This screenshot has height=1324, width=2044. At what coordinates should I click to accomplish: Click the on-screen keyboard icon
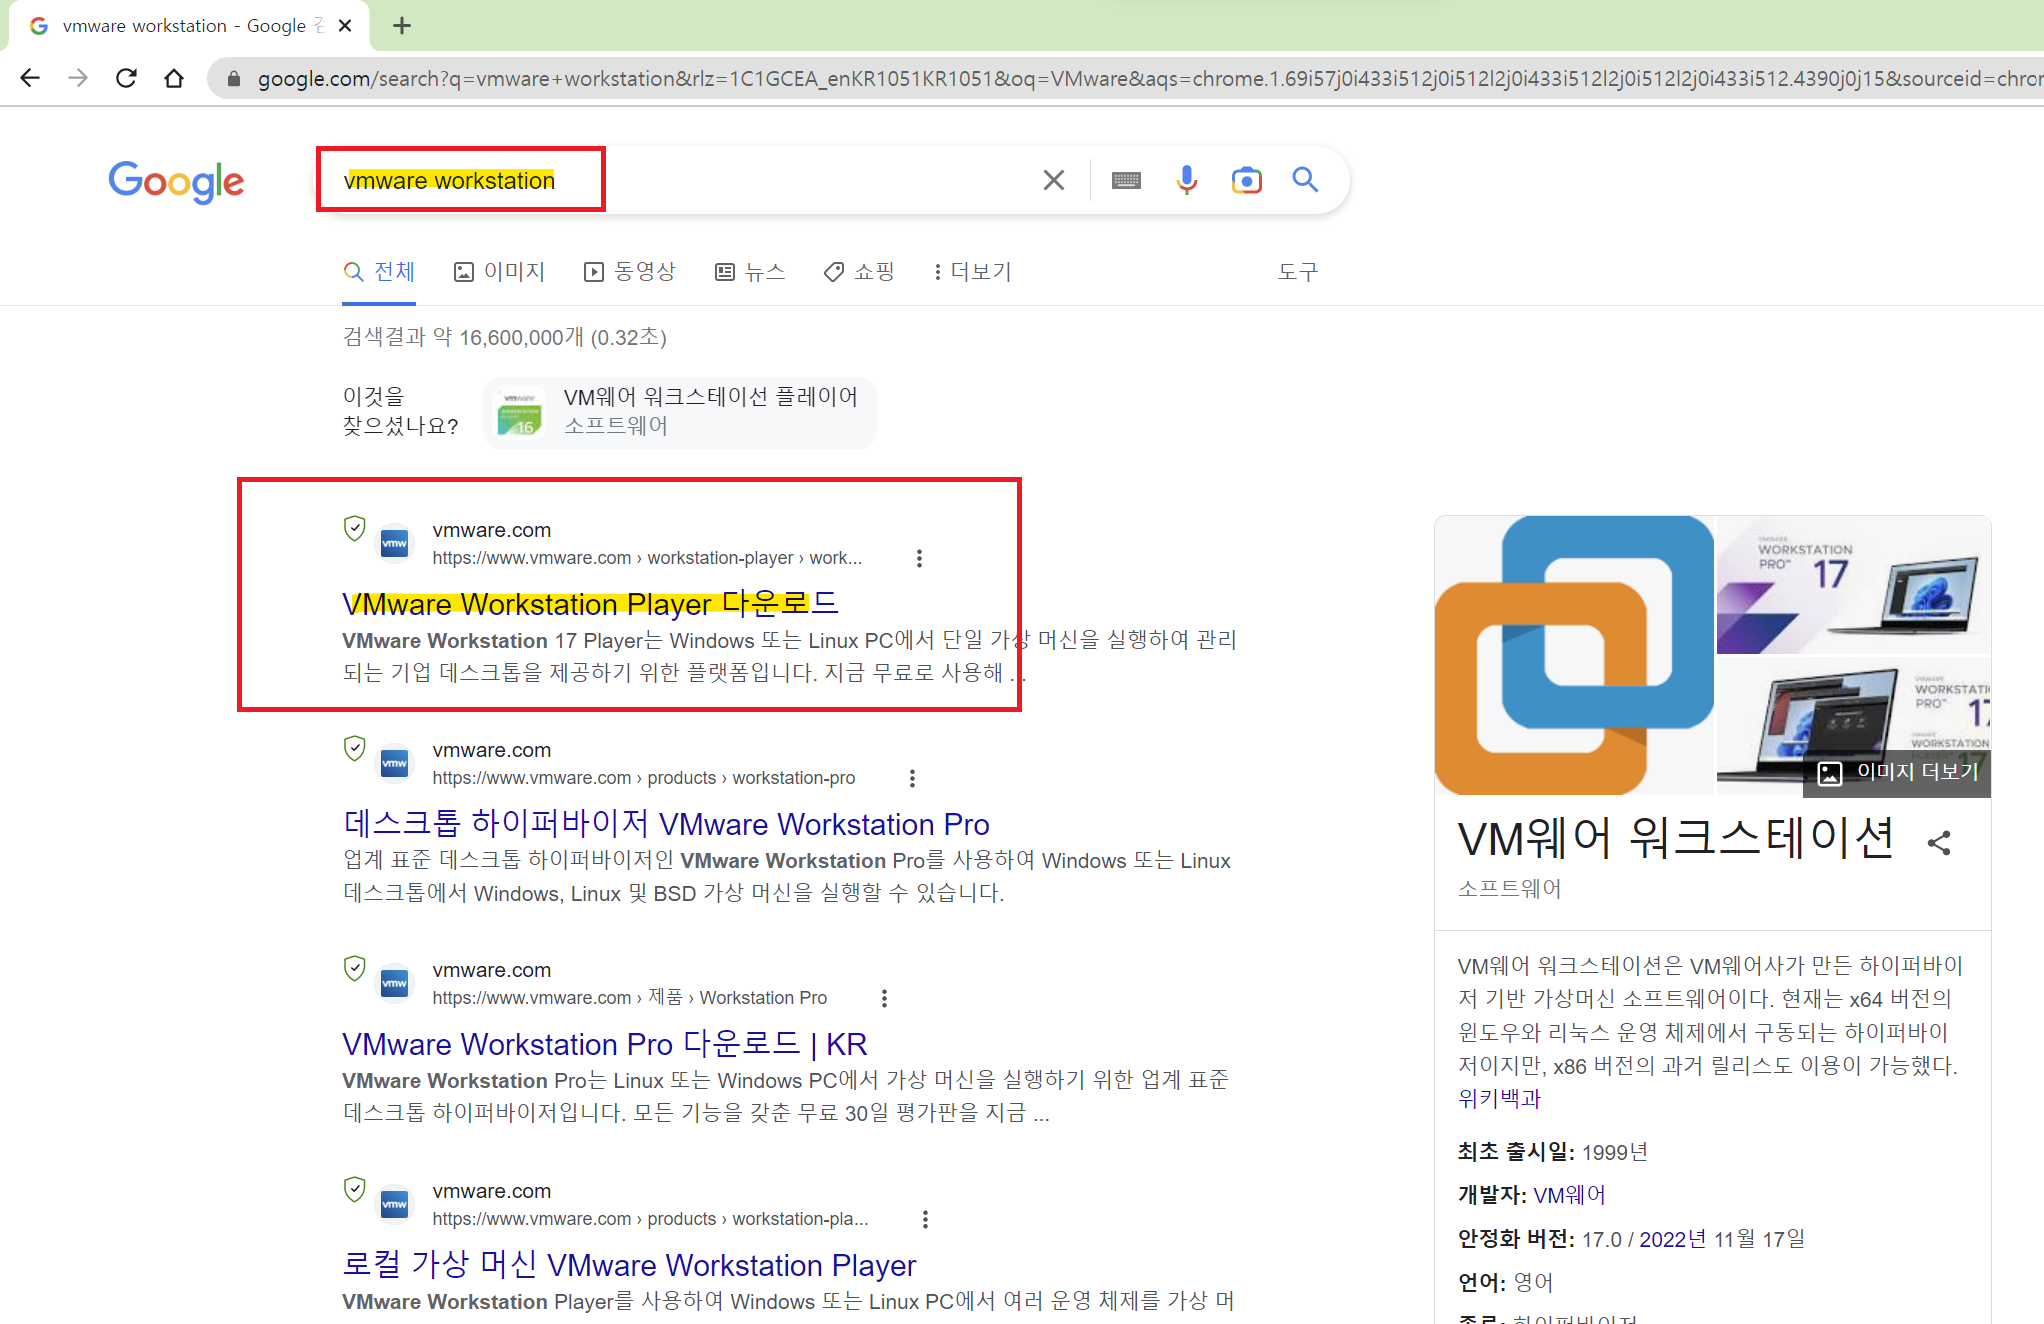coord(1126,180)
